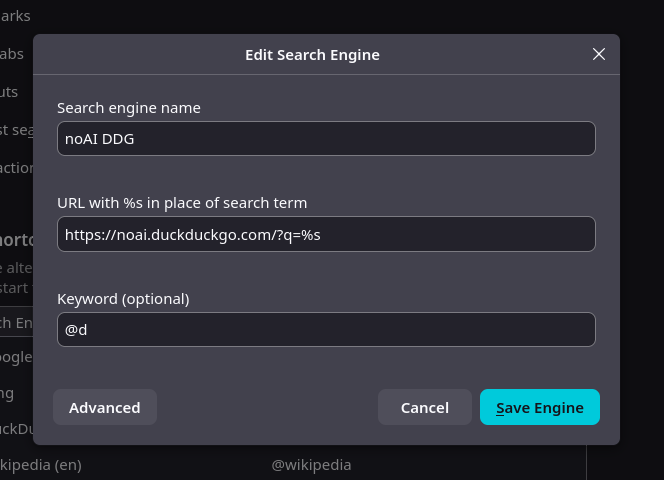The width and height of the screenshot is (664, 480).
Task: Click the @wikipedia keyword cell
Action: pos(311,465)
